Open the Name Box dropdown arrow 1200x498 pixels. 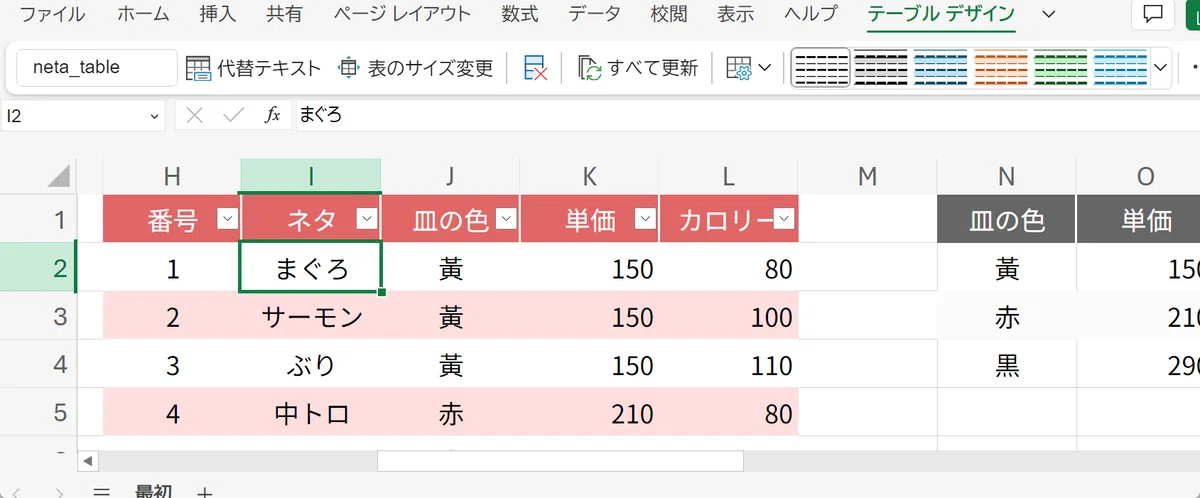pos(155,116)
